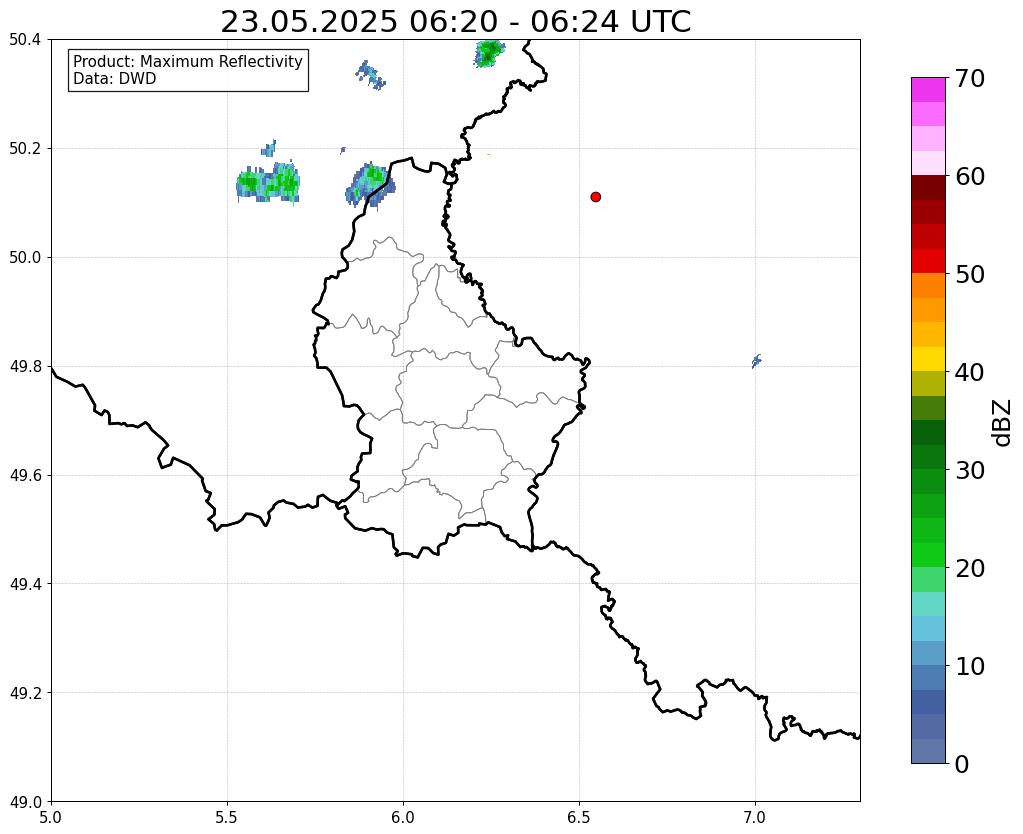Click the top magenta colorbar swatch below 70 dBZ
This screenshot has width=1023, height=834.
click(x=928, y=90)
